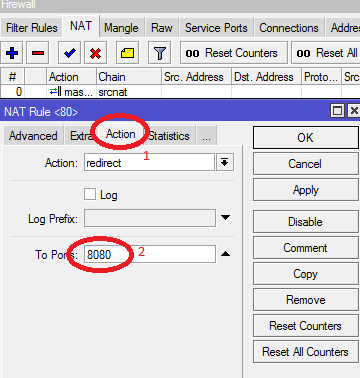Open the Action dropdown arrow
The height and width of the screenshot is (378, 360).
225,162
